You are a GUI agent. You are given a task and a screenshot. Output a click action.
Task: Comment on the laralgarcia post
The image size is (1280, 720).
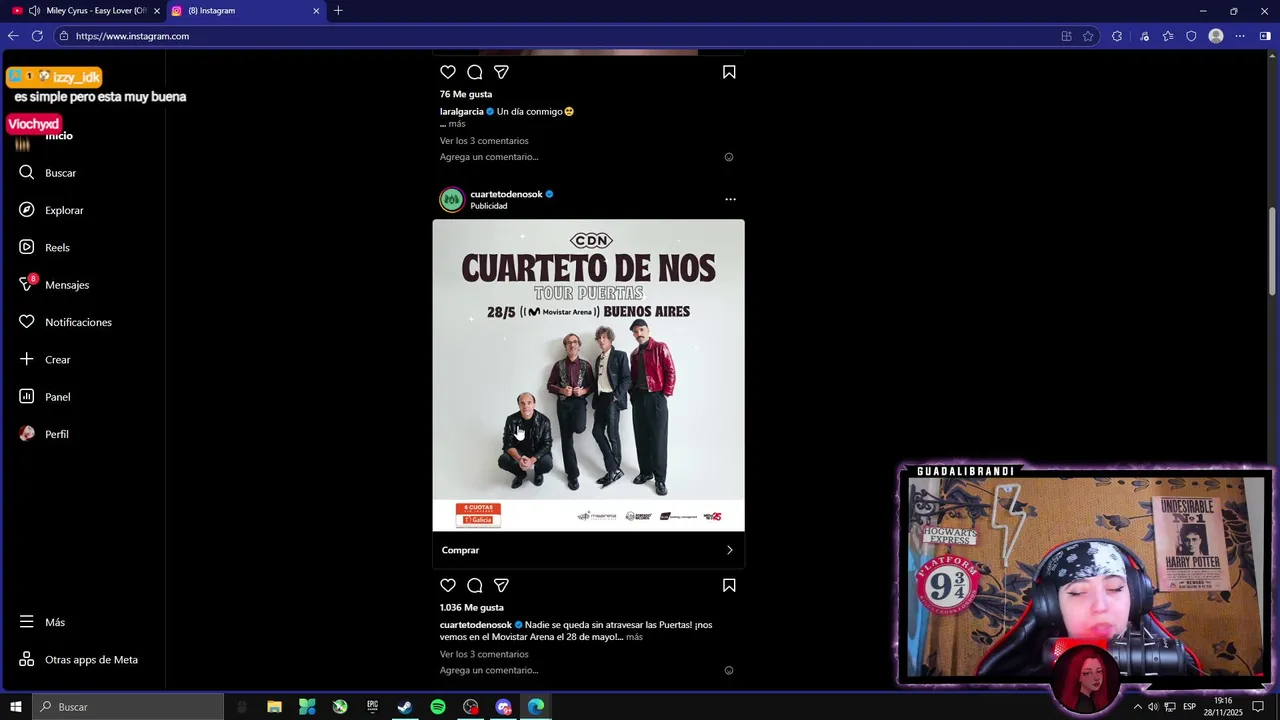tap(475, 72)
